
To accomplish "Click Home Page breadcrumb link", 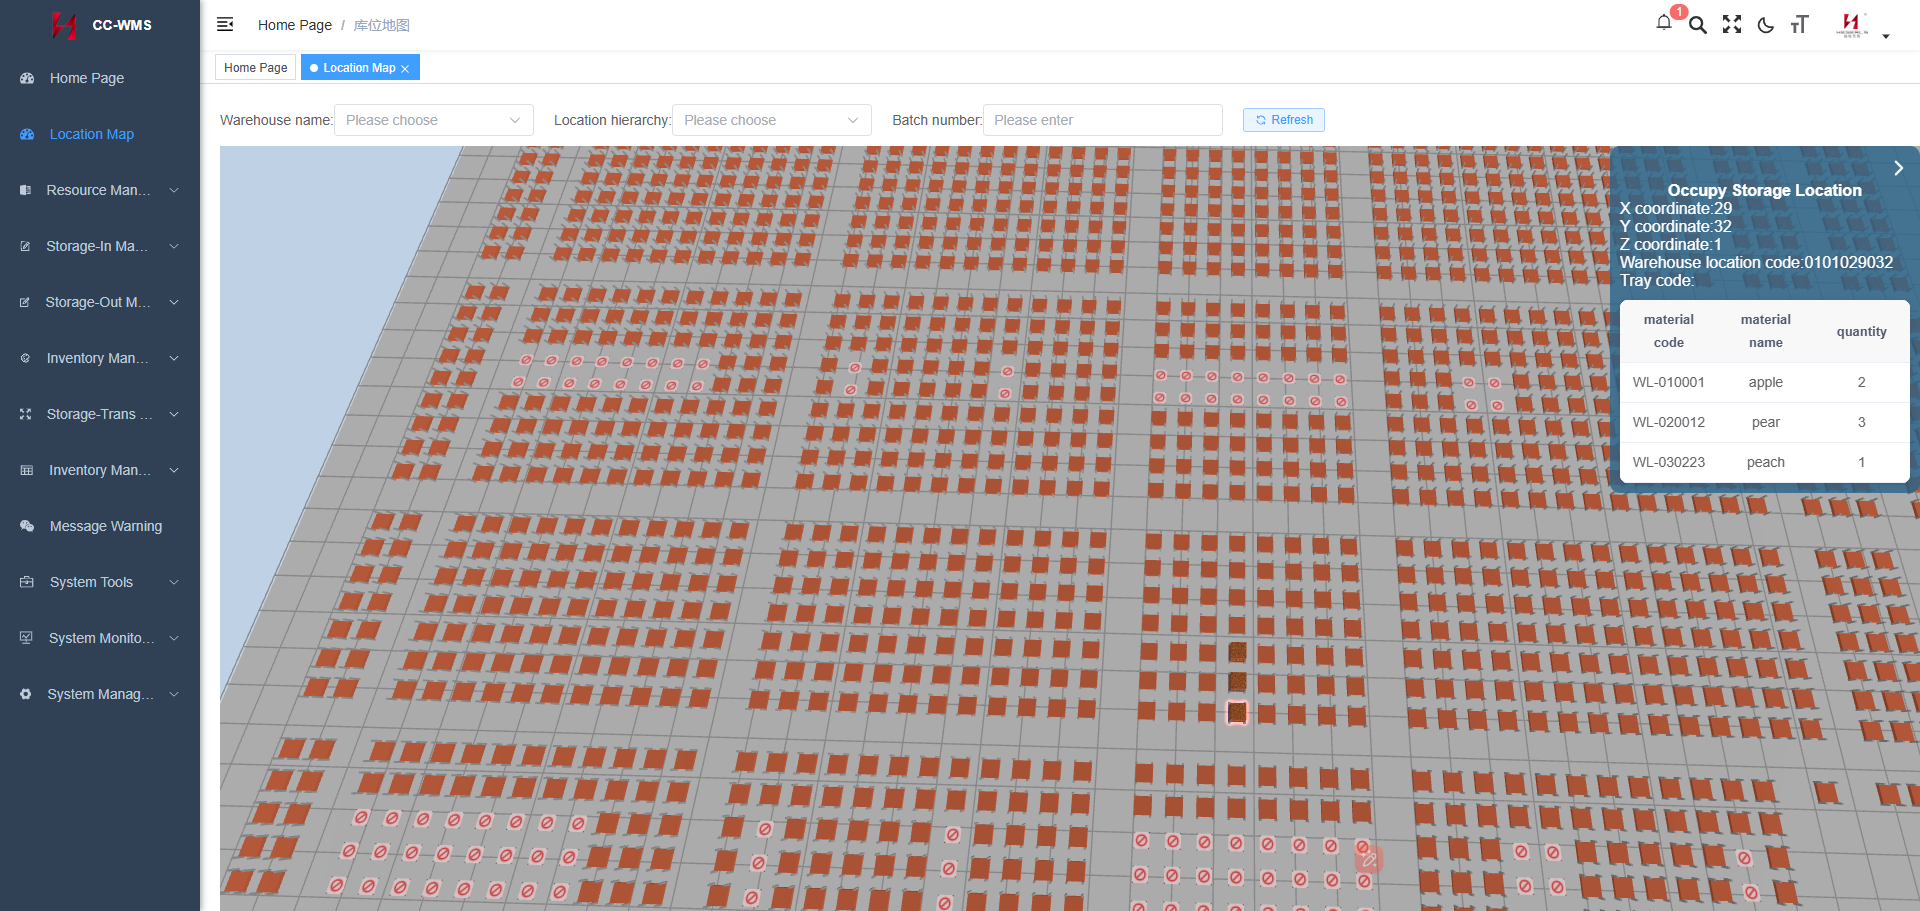I will [x=294, y=25].
